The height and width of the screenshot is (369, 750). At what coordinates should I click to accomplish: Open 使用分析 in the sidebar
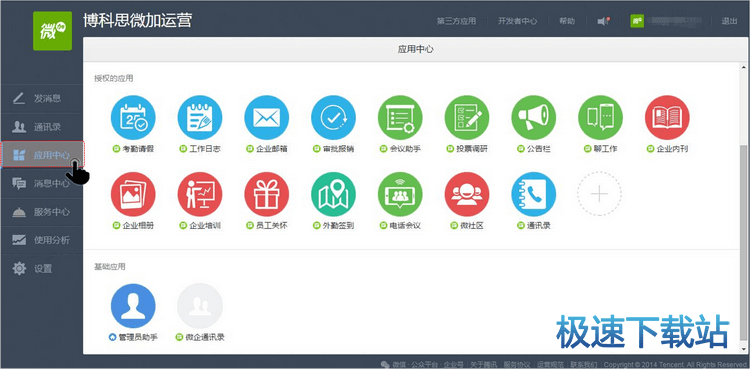click(42, 240)
